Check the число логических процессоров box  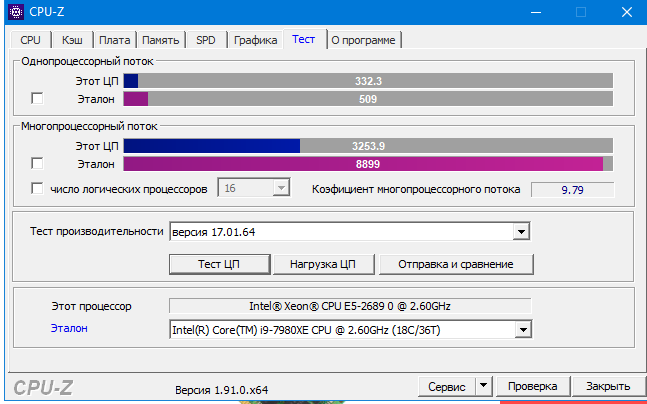click(x=38, y=188)
